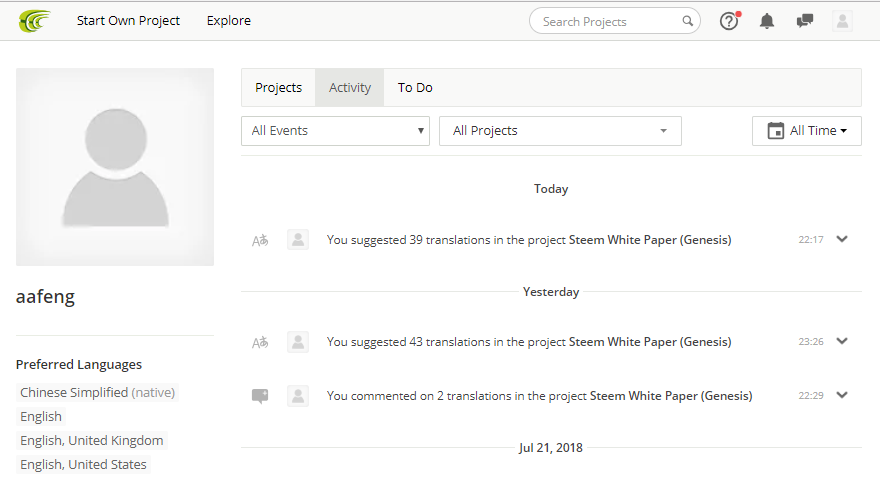Image resolution: width=880 pixels, height=478 pixels.
Task: Open the All Events dropdown
Action: click(336, 131)
